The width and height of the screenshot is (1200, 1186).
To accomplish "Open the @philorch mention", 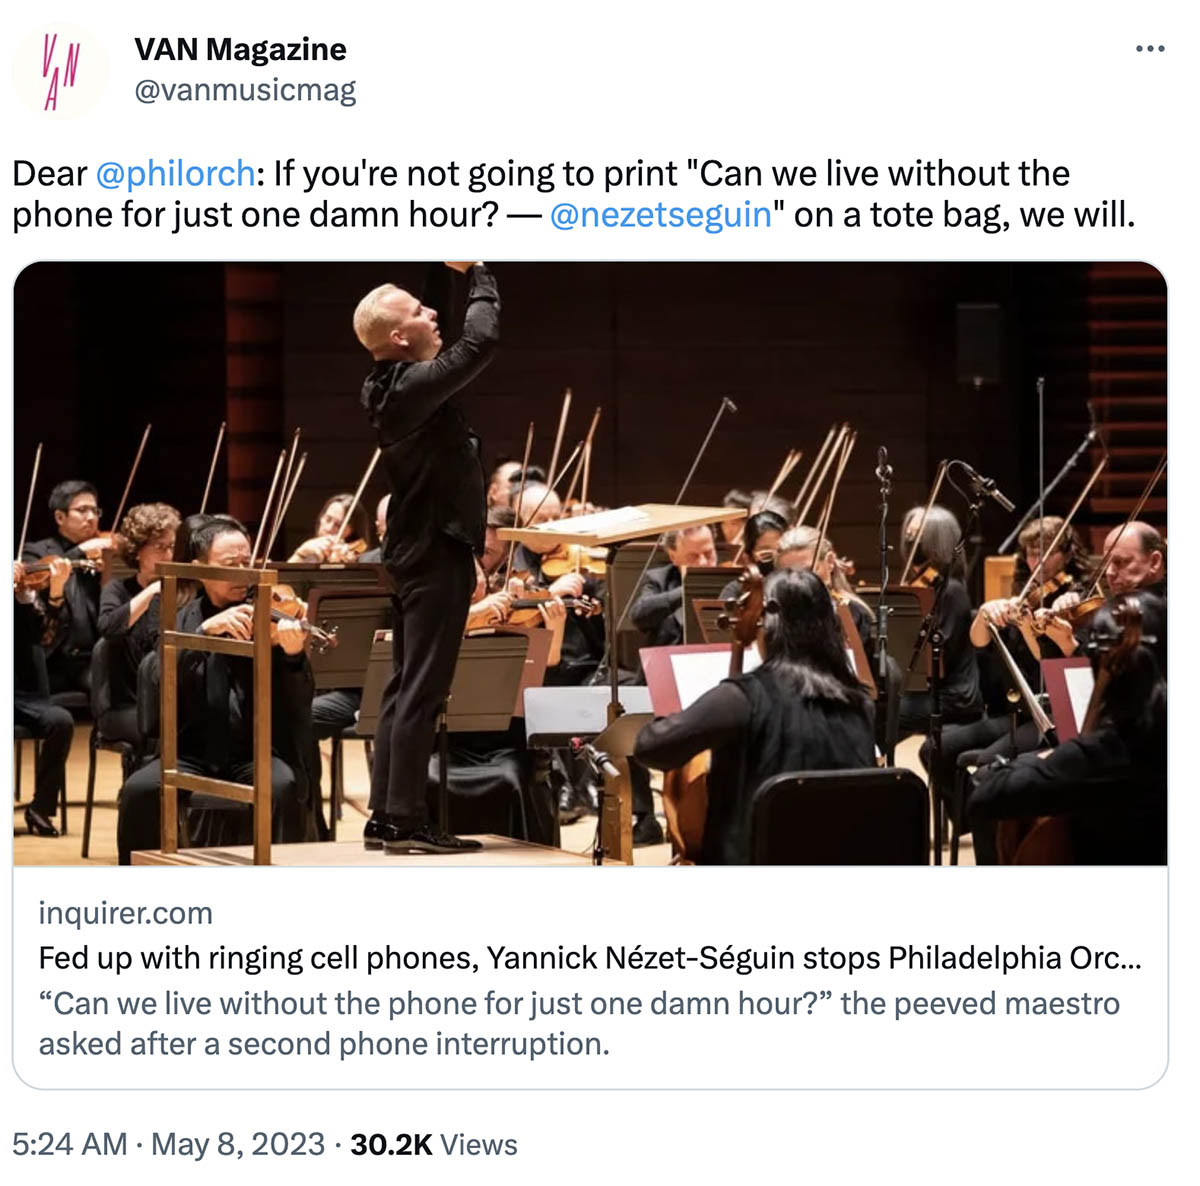I will [x=175, y=174].
